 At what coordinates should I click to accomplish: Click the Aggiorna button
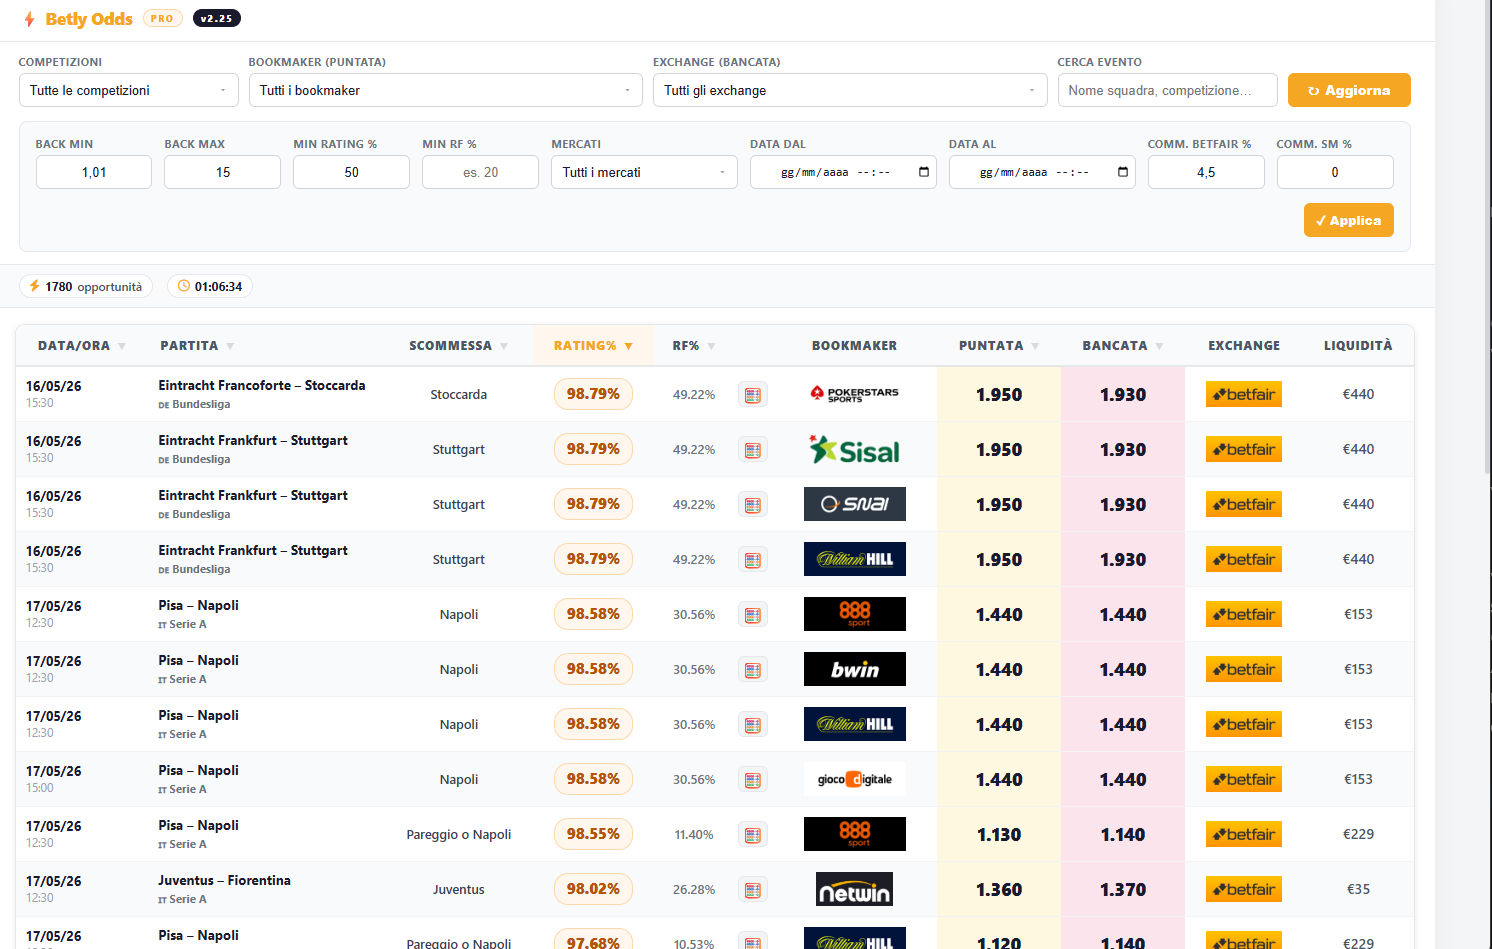1349,90
